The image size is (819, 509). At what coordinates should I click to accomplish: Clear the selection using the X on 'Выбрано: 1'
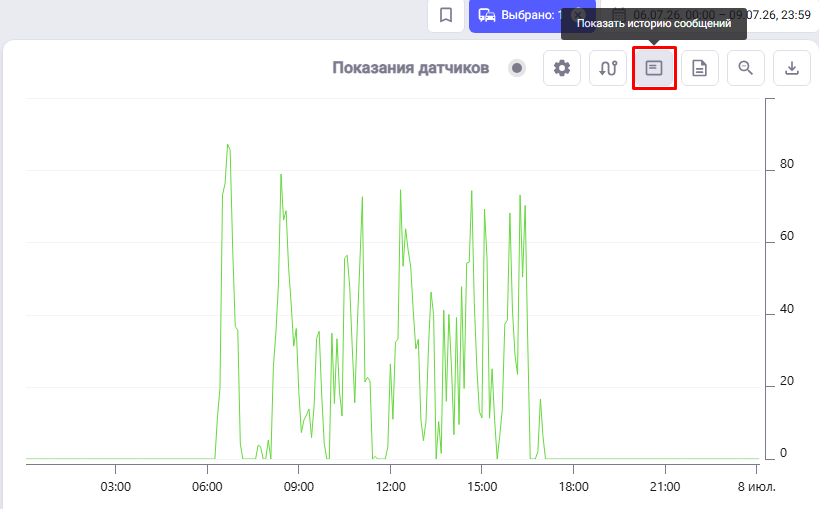[x=578, y=15]
